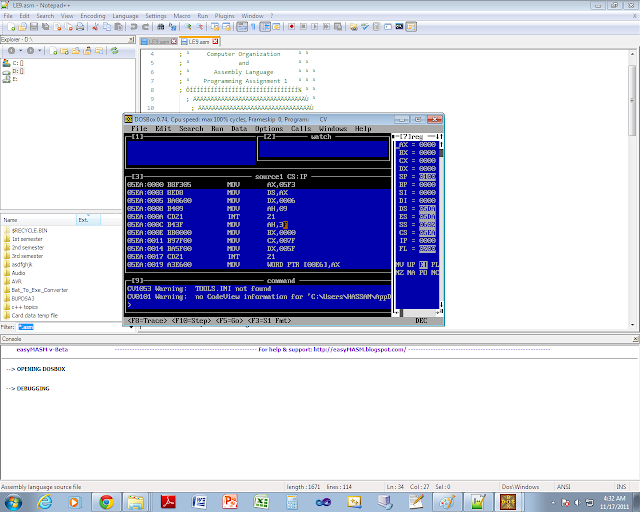Select the C: drive in Explorer tree
640x512 pixels.
[x=13, y=63]
